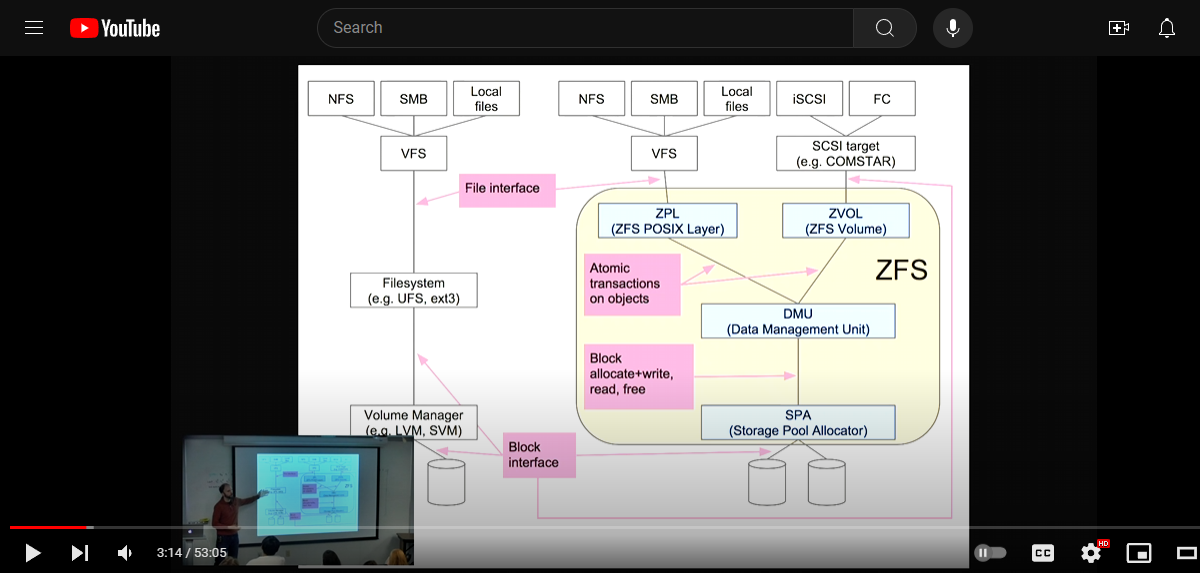Skip to the next video
This screenshot has width=1200, height=573.
pyautogui.click(x=80, y=552)
